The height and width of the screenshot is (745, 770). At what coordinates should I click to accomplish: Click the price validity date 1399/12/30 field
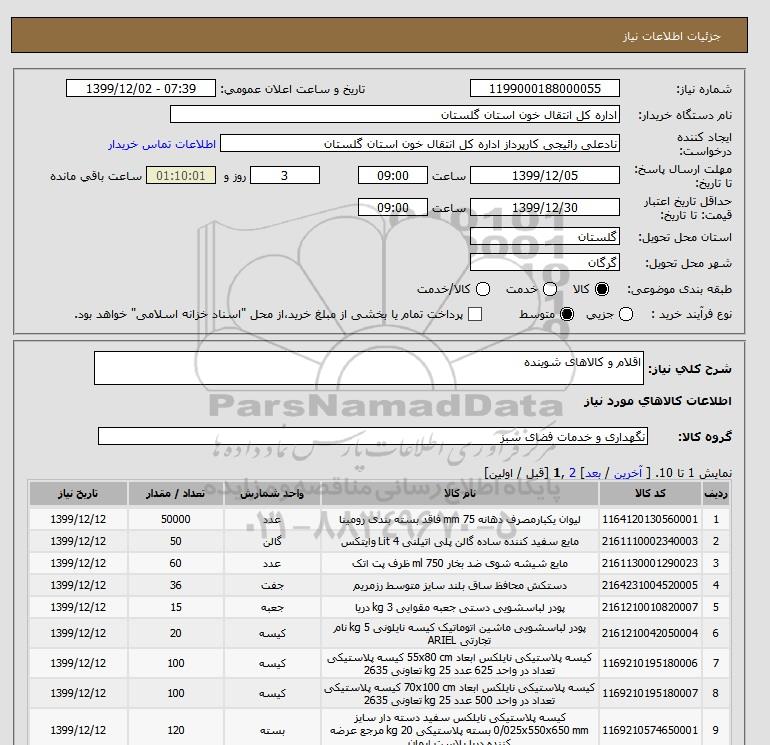pos(545,207)
